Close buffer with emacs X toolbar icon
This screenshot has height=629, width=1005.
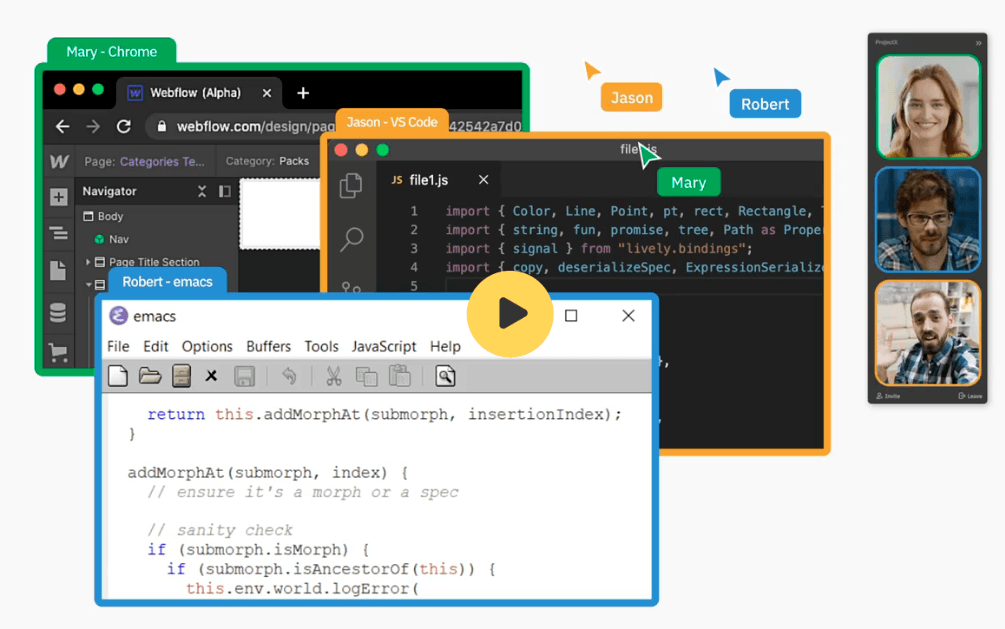211,376
